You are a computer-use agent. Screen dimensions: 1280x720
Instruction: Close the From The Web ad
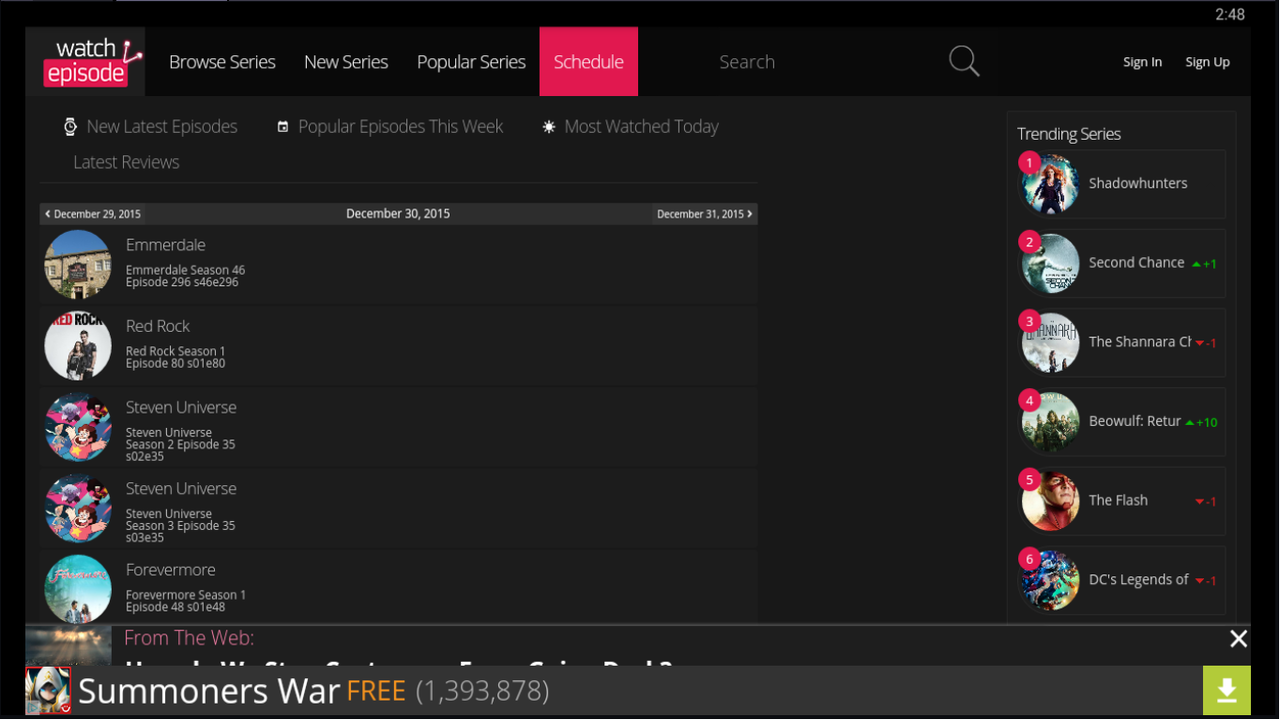[1238, 638]
